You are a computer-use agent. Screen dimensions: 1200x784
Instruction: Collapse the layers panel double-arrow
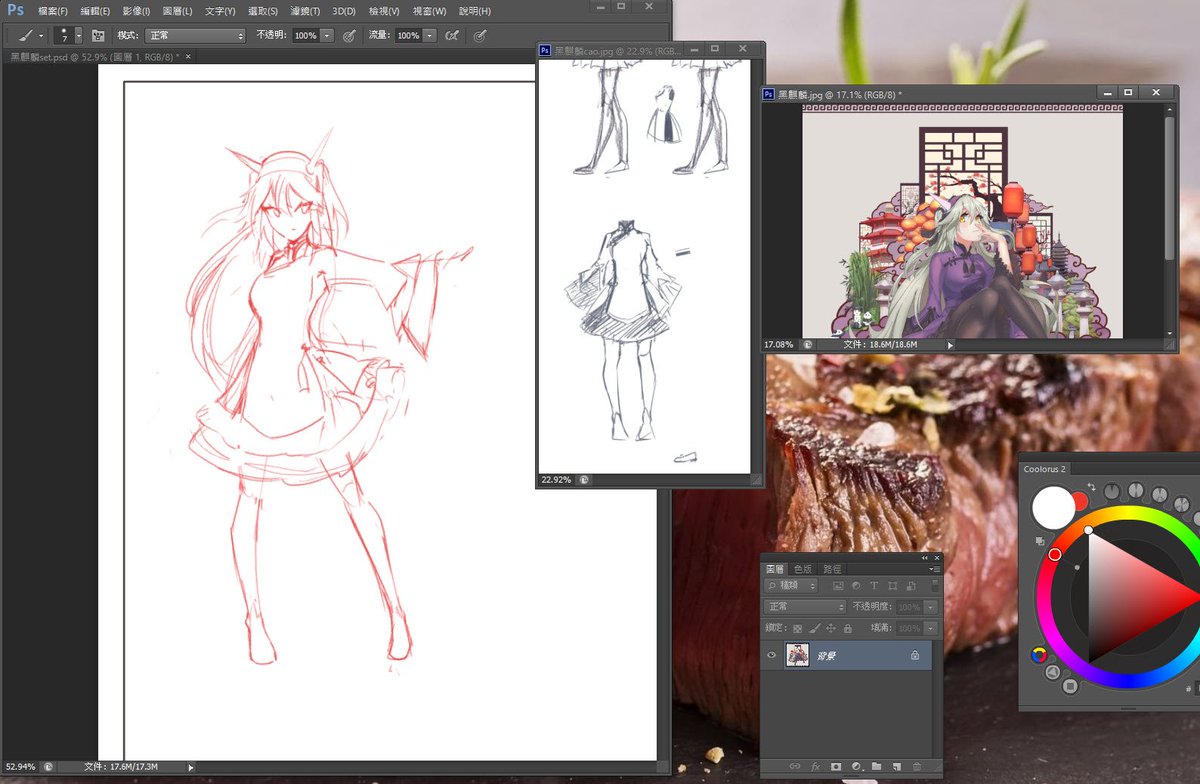925,557
